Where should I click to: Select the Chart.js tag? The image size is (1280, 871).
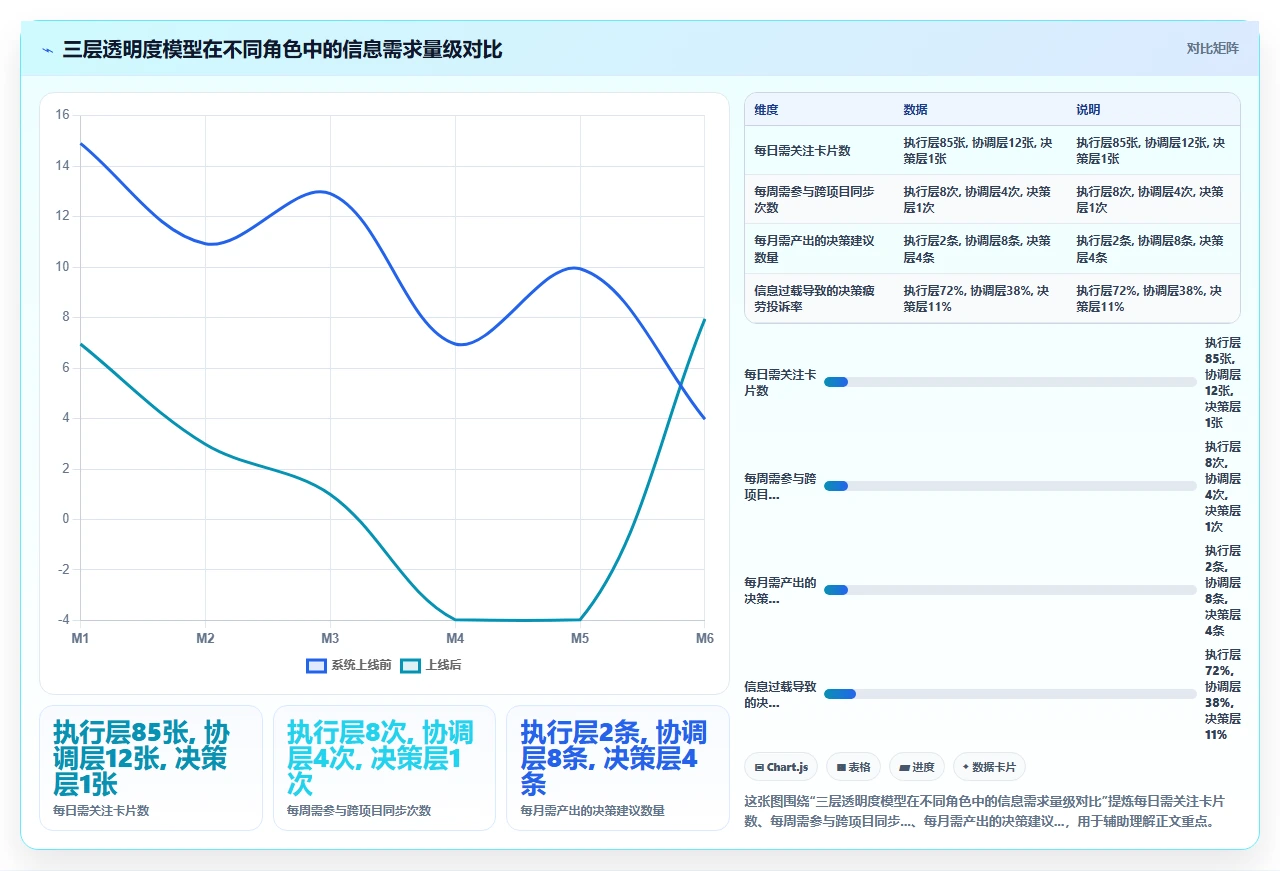781,767
